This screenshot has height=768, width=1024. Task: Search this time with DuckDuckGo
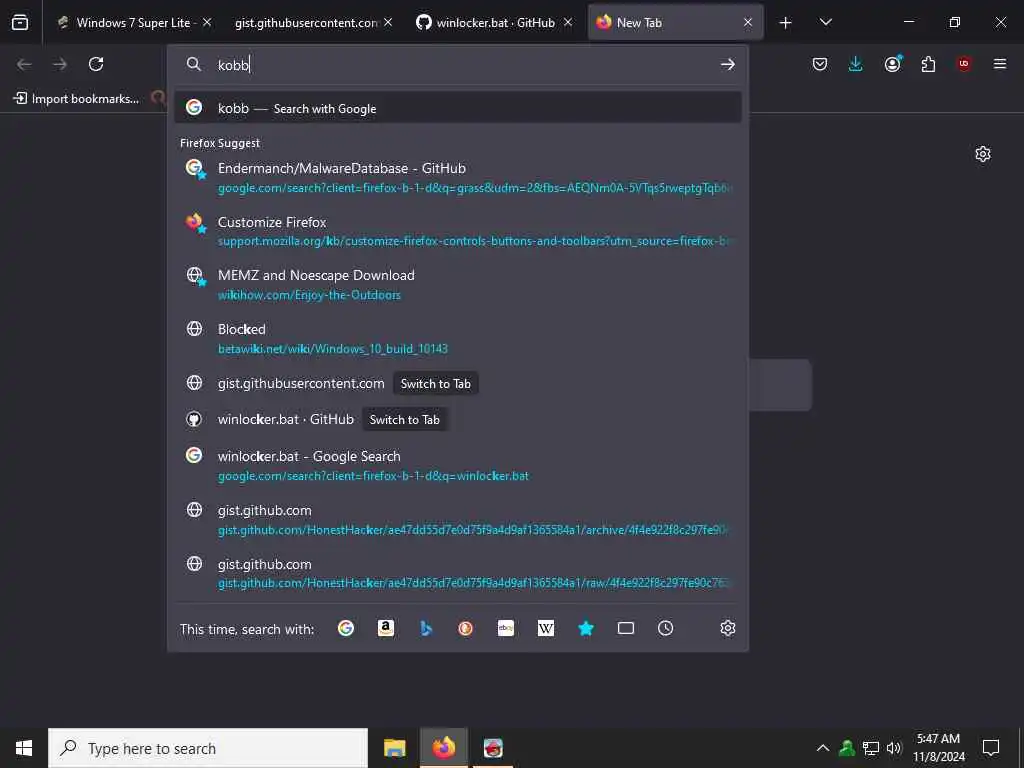tap(466, 628)
